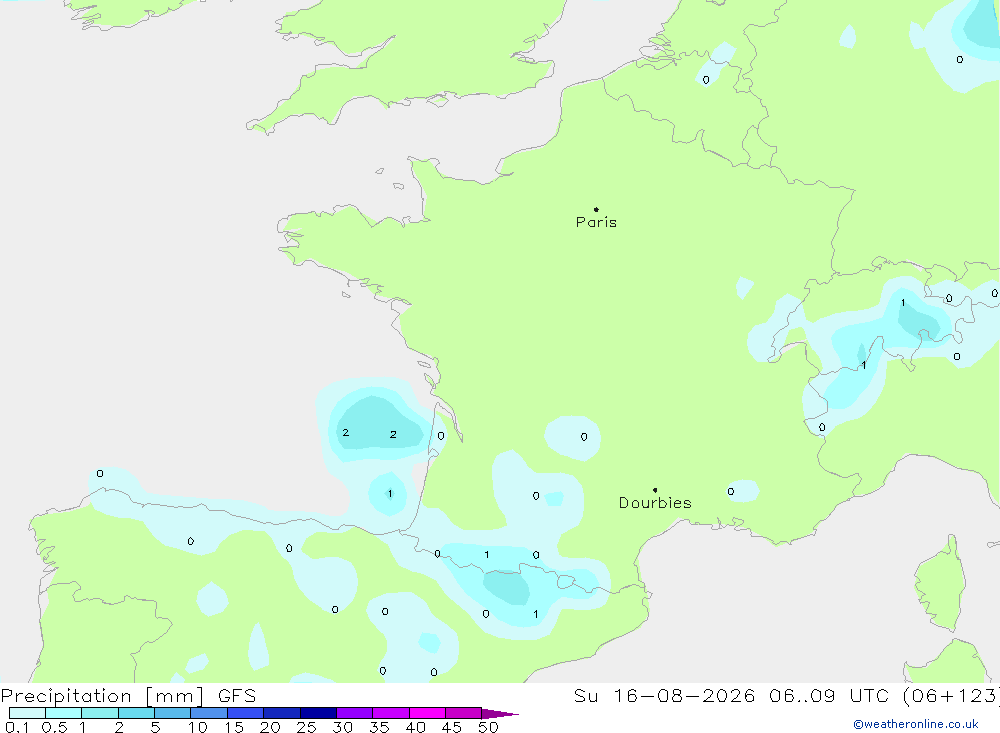Pick the 1–2 mm legend color box
1000x733 pixels.
(x=99, y=713)
